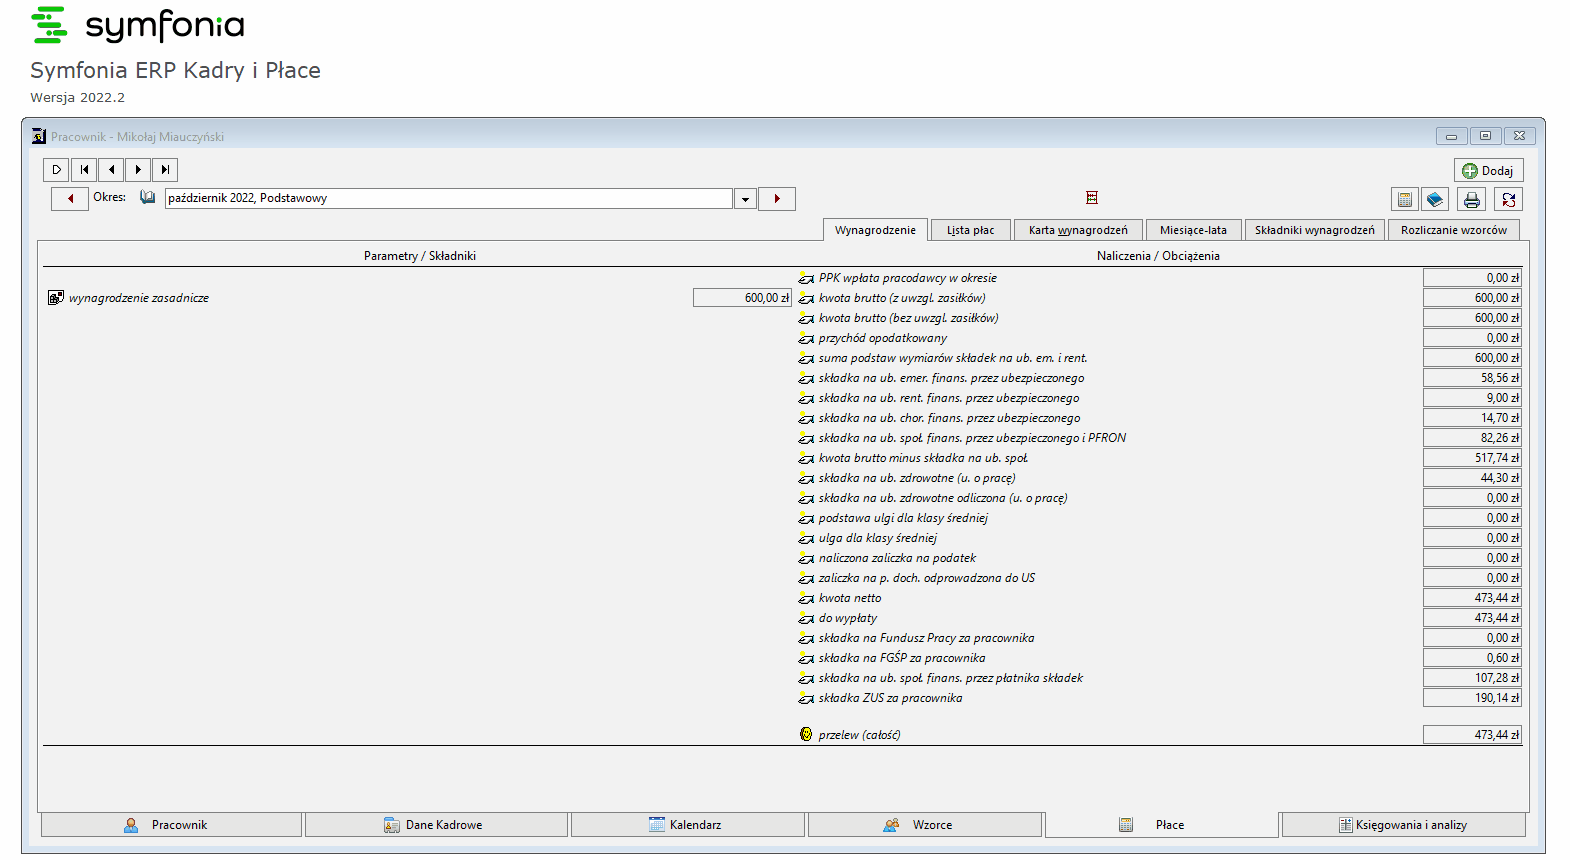Click the wynagrodzenie zasadnicze row icon
The height and width of the screenshot is (860, 1570).
56,298
